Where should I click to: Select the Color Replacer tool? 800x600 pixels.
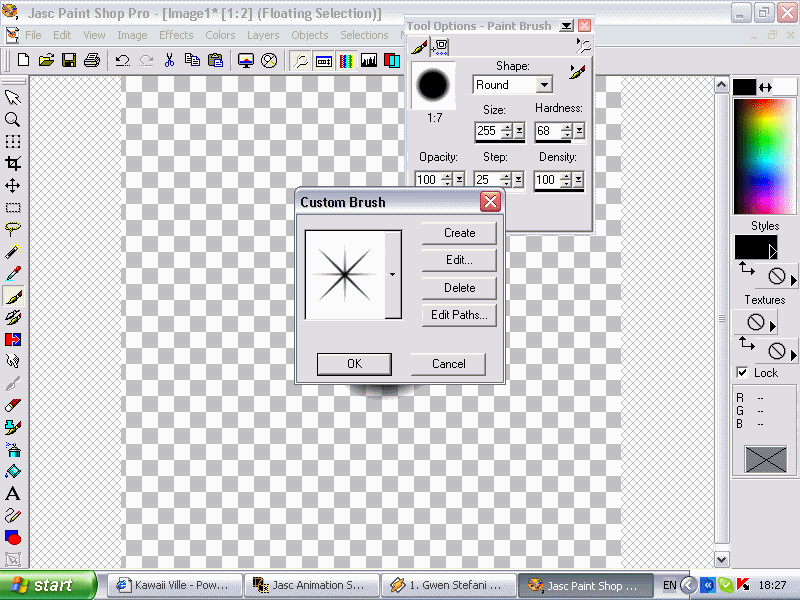coord(12,340)
